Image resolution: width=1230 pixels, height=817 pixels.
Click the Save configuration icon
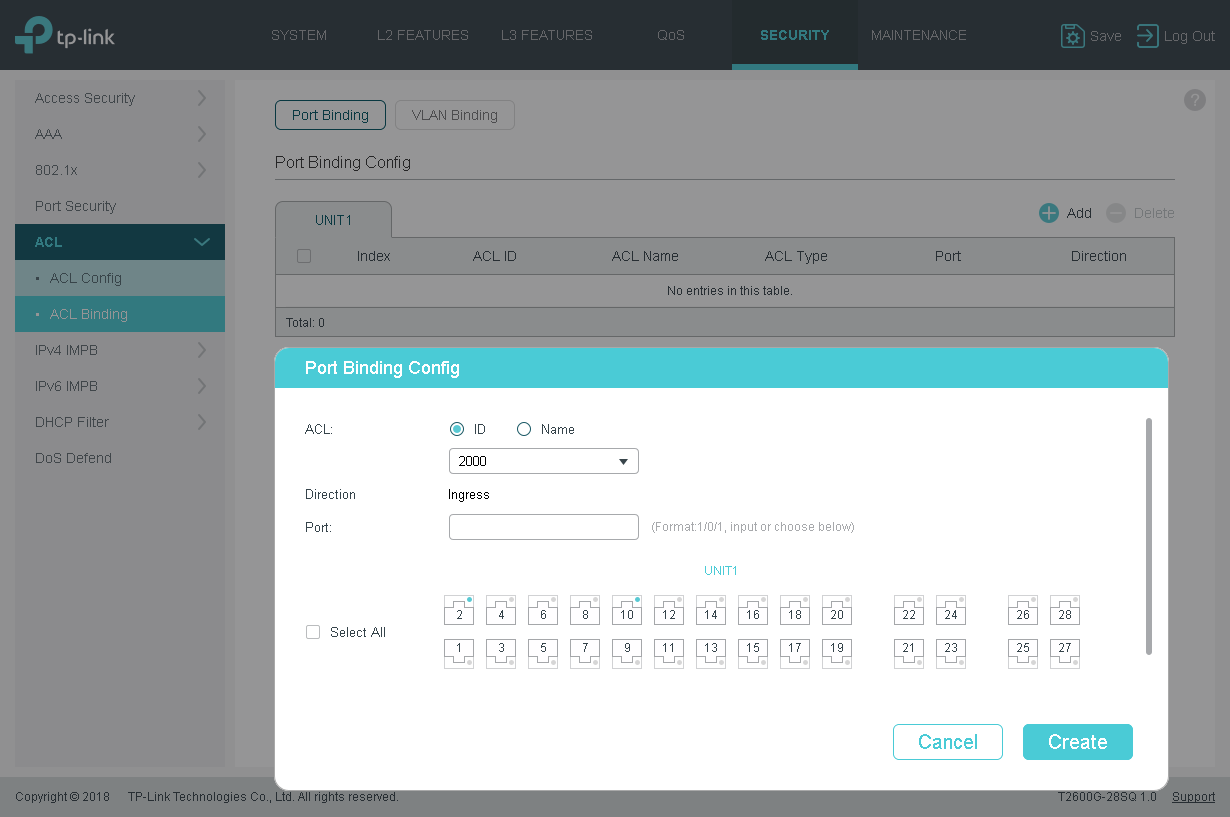point(1072,36)
